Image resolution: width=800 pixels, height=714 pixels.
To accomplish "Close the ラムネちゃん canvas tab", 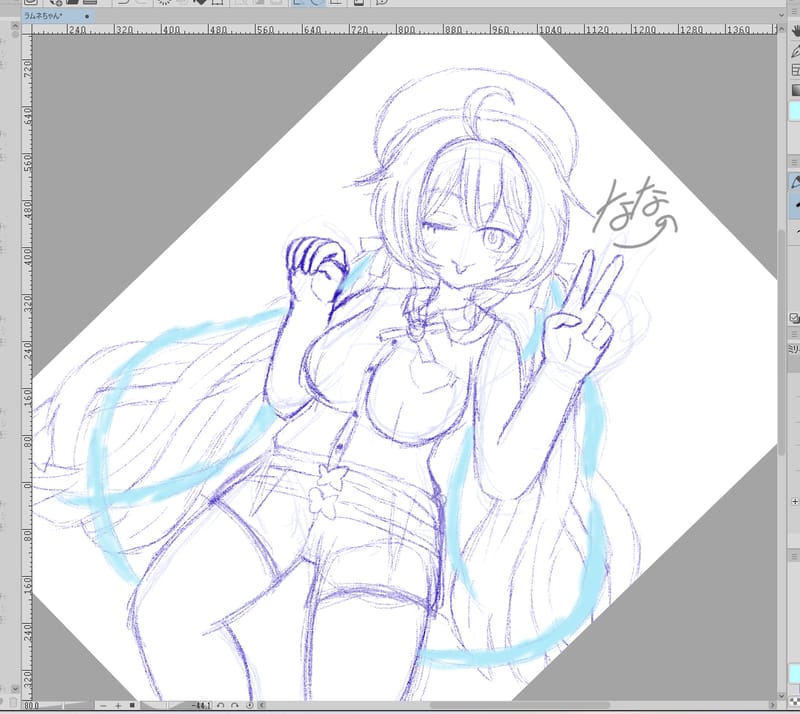I will pyautogui.click(x=87, y=17).
